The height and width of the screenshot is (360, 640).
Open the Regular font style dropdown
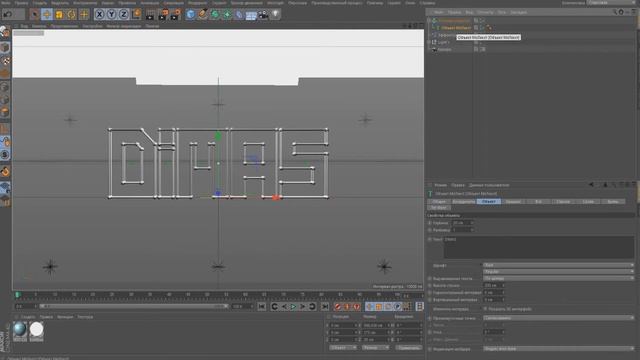pos(558,271)
